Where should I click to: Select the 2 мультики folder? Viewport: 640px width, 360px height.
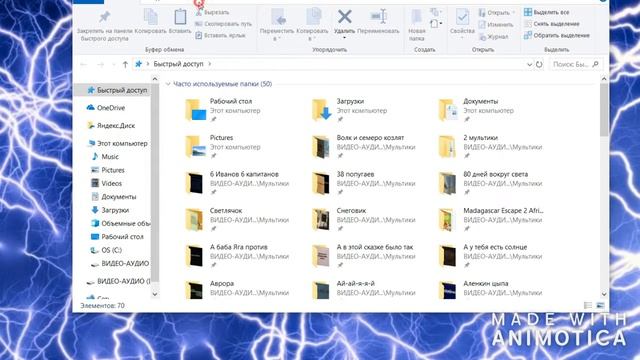tap(490, 147)
